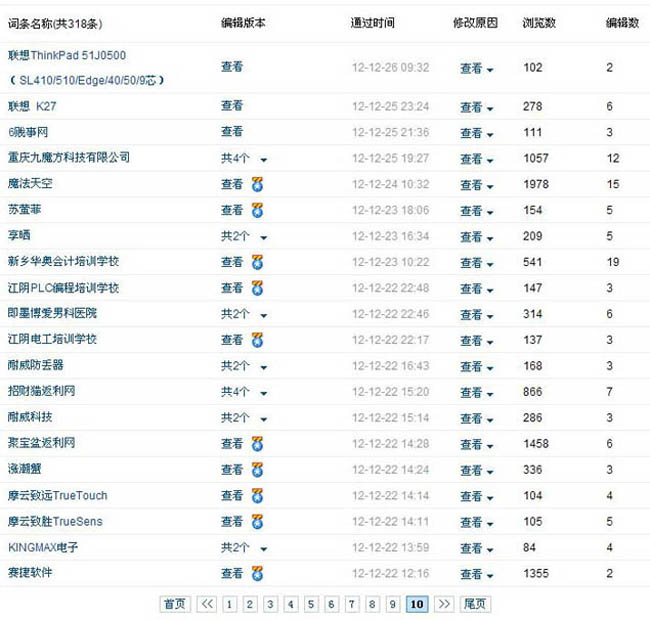The image size is (650, 620).
Task: Click medal icon in 摩云致远TrueTouch row
Action: pos(257,495)
